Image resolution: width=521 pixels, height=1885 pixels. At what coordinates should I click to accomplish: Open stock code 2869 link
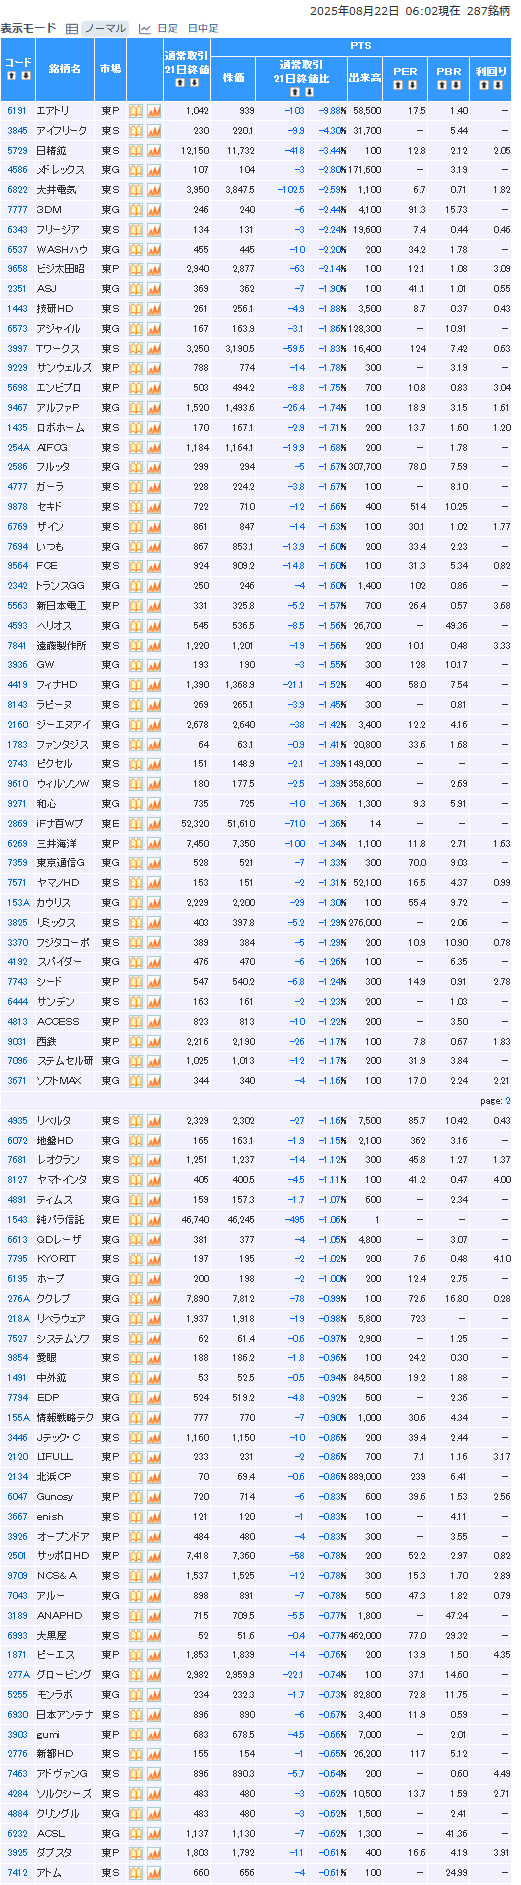pos(17,824)
